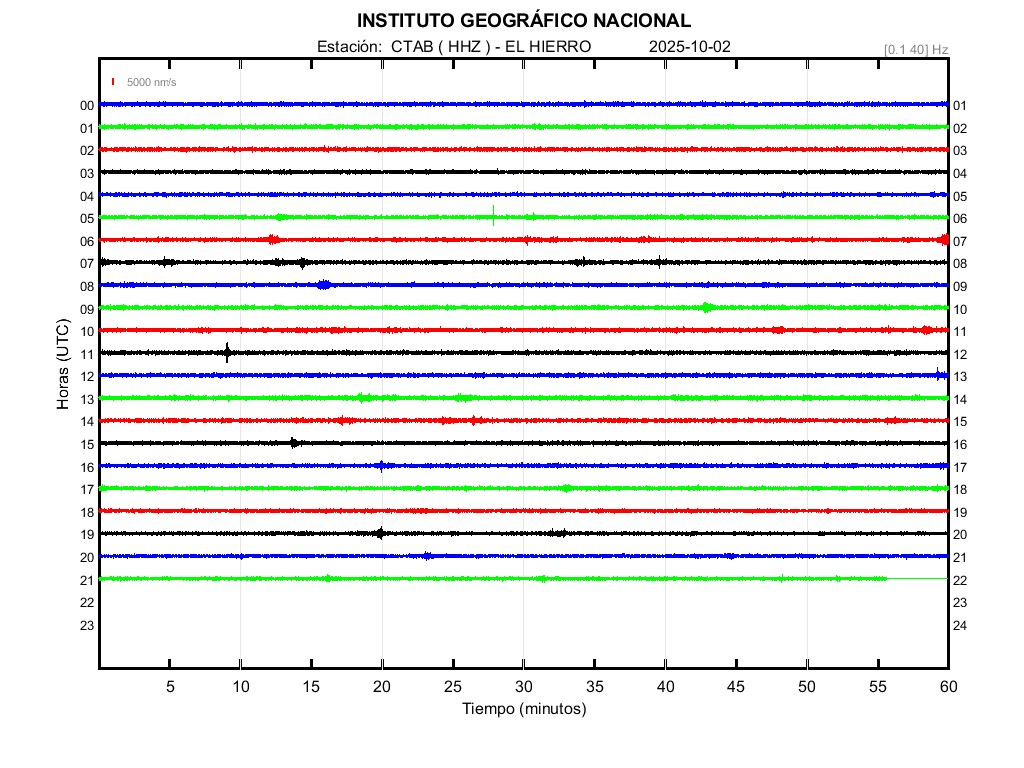
Task: Click the INSTITUTO GEOGRÁFICO NACIONAL title
Action: pos(523,21)
